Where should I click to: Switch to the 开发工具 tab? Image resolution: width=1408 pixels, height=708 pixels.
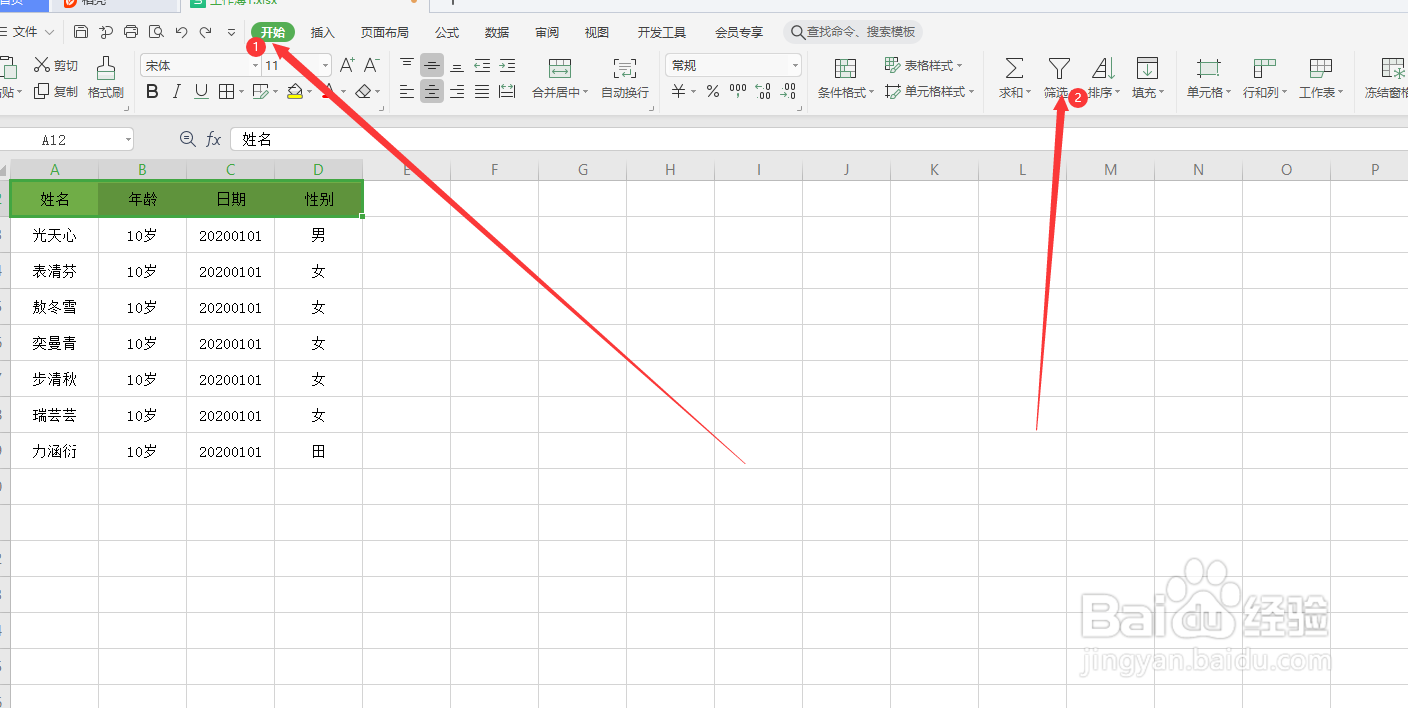(662, 32)
